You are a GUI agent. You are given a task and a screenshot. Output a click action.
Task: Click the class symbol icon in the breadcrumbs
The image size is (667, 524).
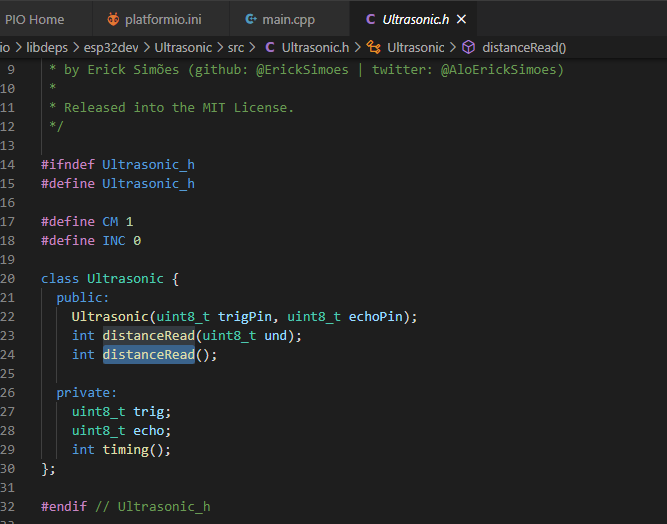(x=374, y=47)
